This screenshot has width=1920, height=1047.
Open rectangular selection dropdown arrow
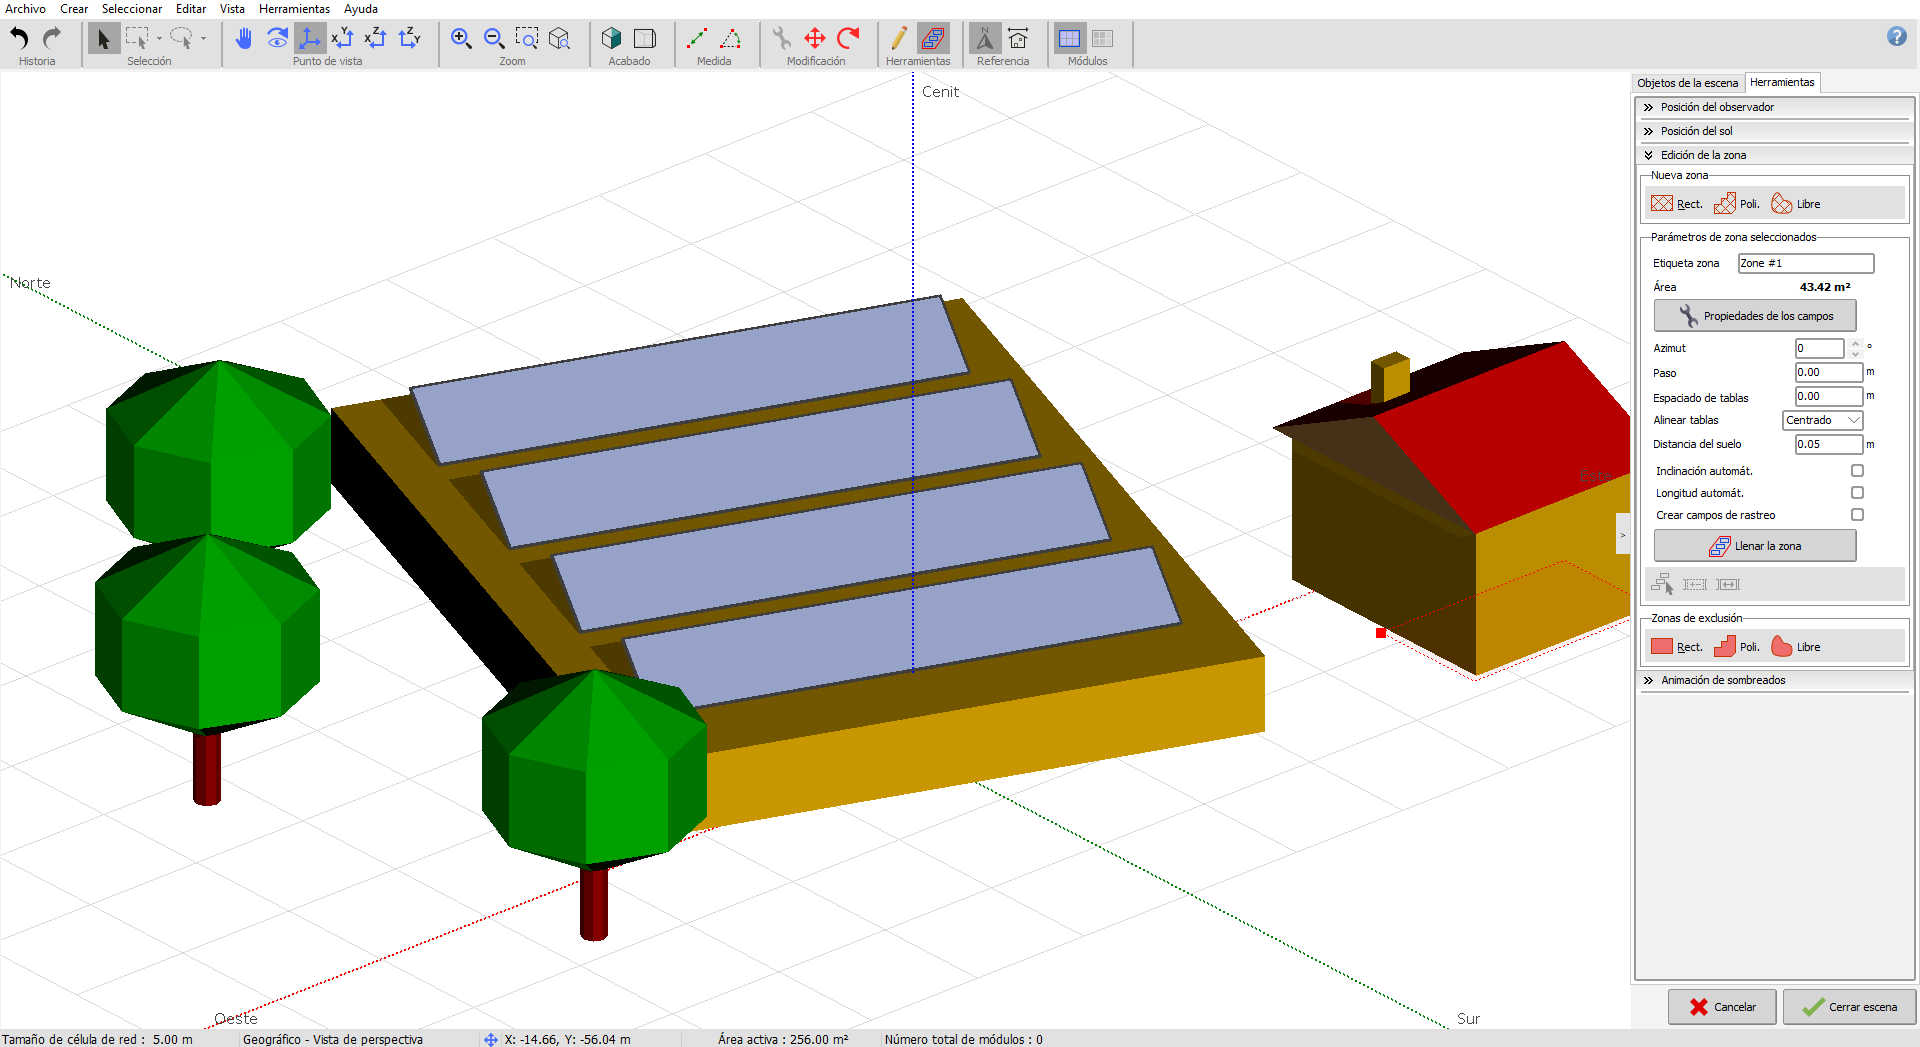(159, 39)
